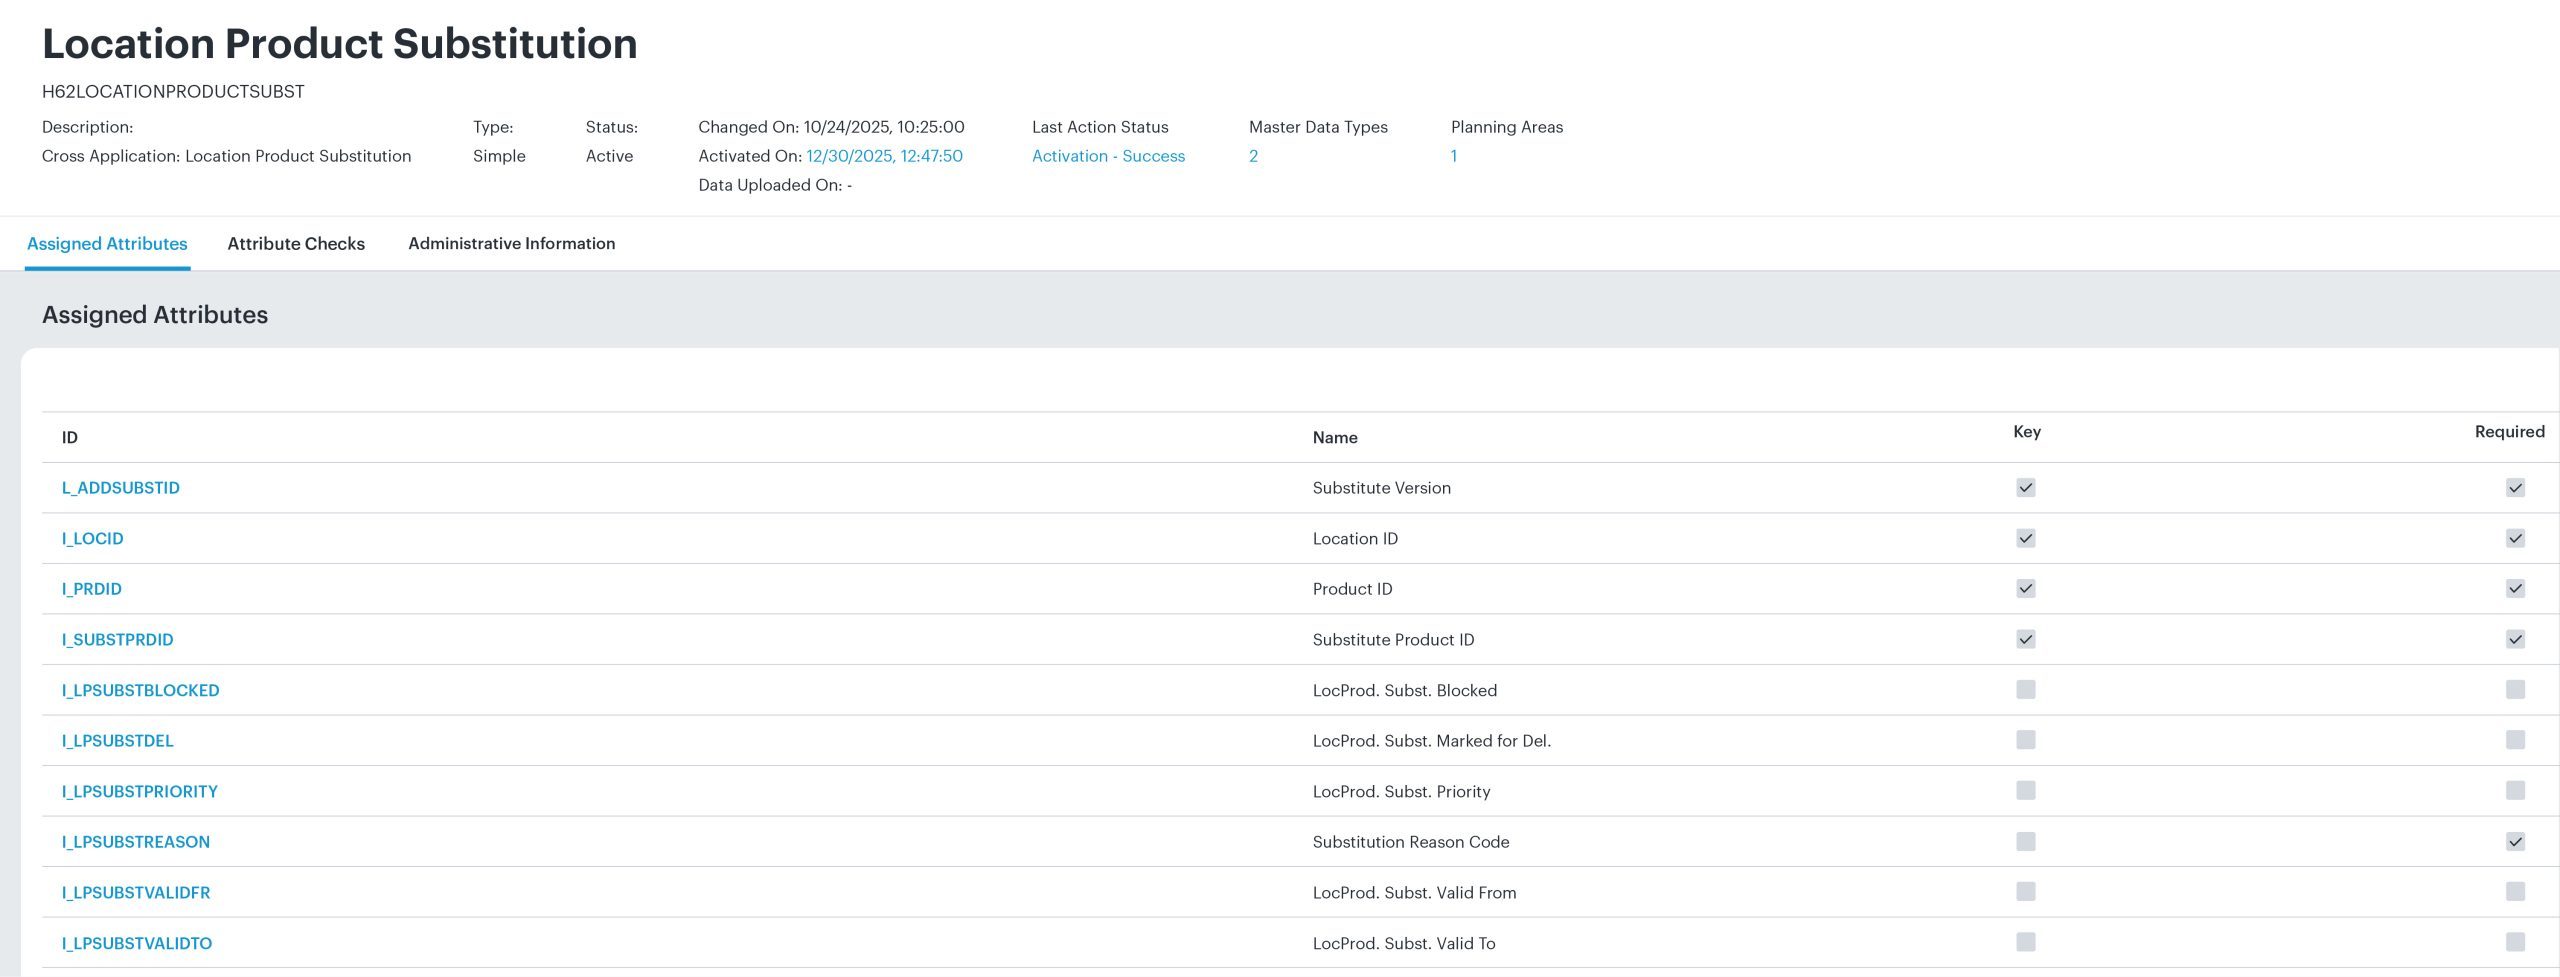Image resolution: width=2560 pixels, height=977 pixels.
Task: Open the activation date 12/30/2025 link
Action: tap(884, 156)
